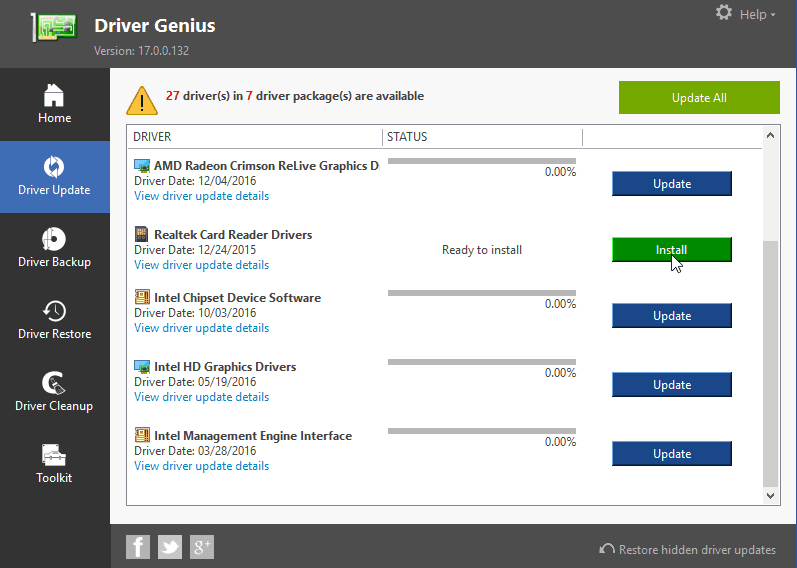This screenshot has width=797, height=568.
Task: View AMD Radeon driver update details
Action: pyautogui.click(x=201, y=196)
